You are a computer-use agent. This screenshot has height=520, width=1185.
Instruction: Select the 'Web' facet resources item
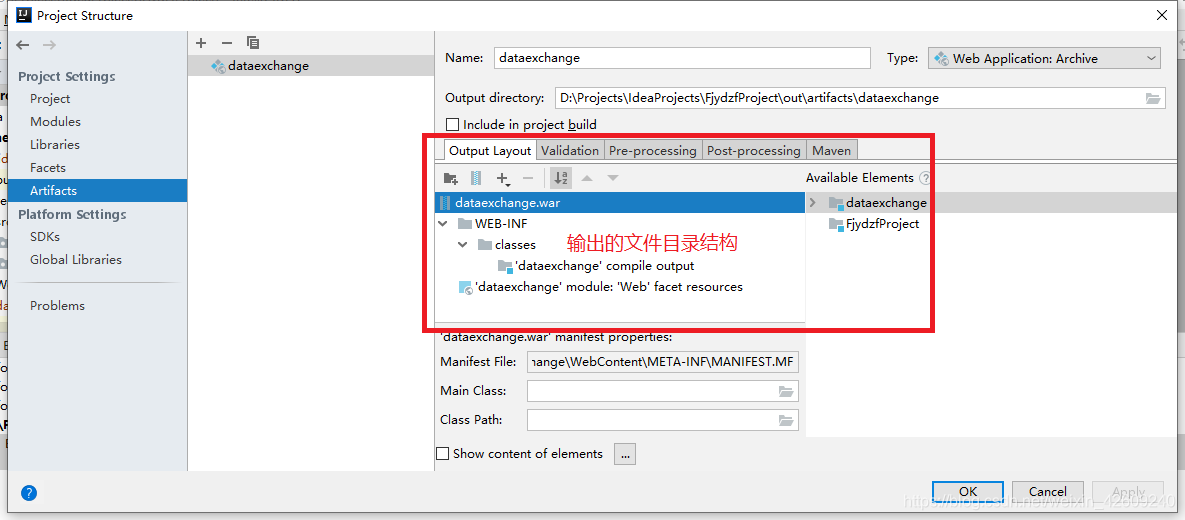[600, 287]
